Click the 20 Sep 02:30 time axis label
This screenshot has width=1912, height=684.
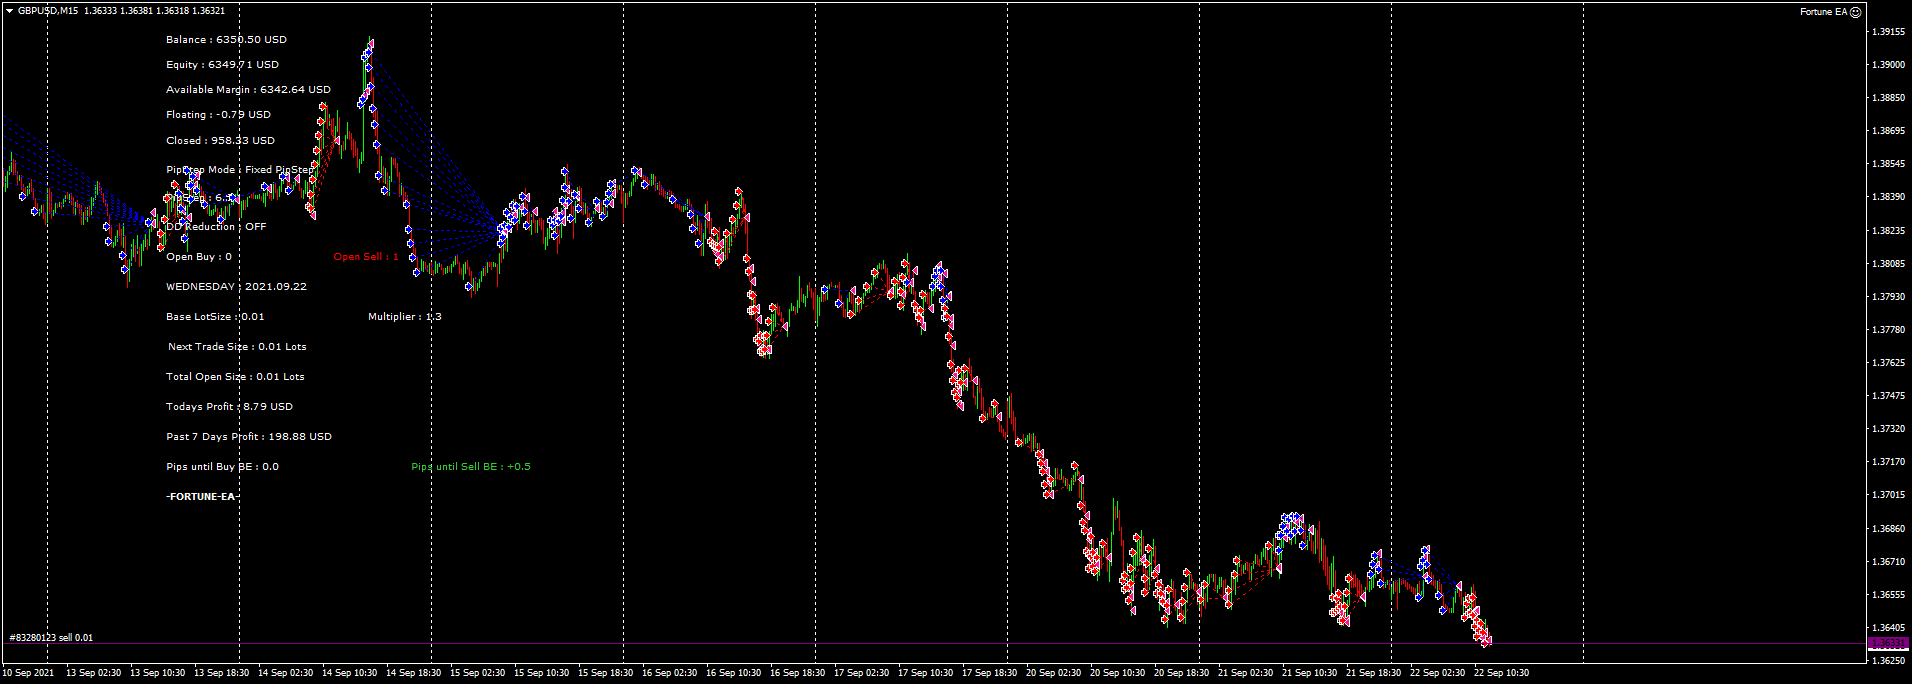point(1053,673)
